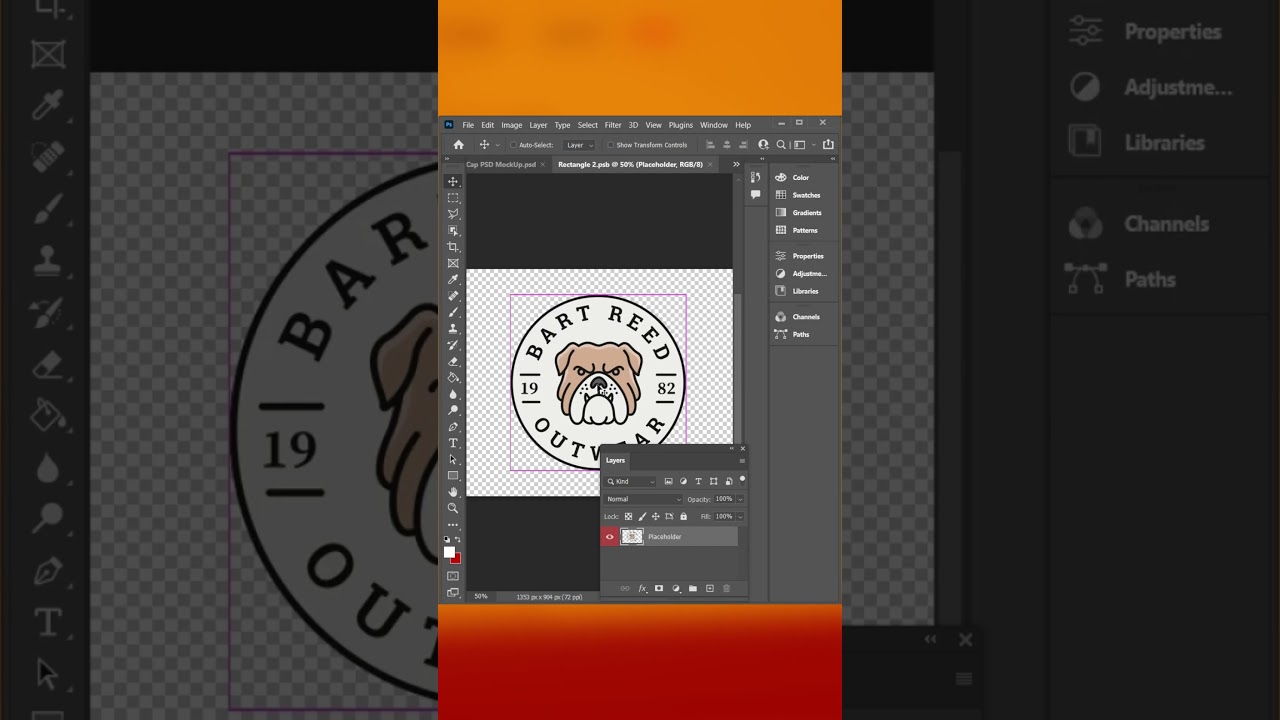Select the Crop tool

453,247
